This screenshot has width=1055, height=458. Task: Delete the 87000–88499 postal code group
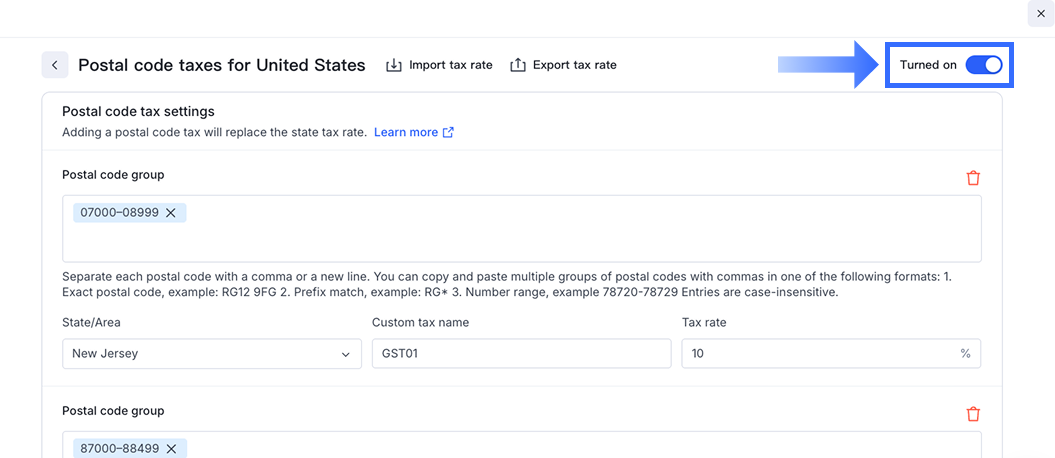point(973,414)
